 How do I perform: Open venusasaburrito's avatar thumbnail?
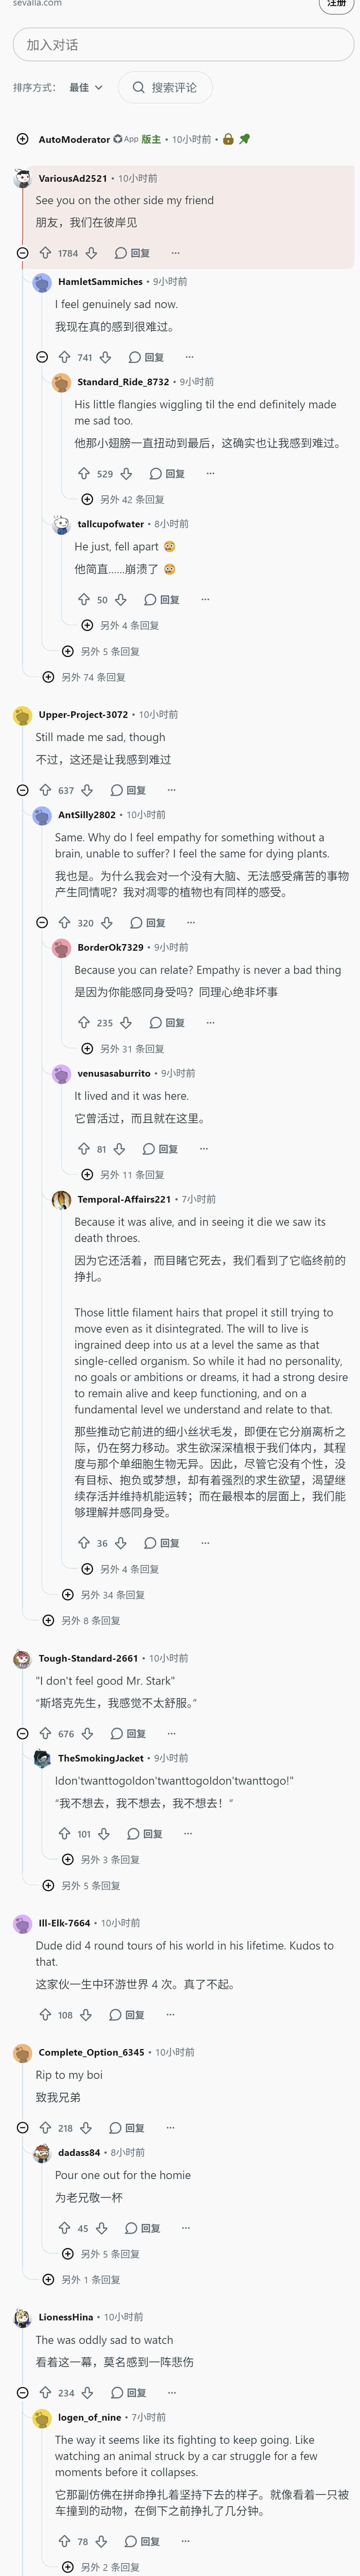coord(61,1073)
